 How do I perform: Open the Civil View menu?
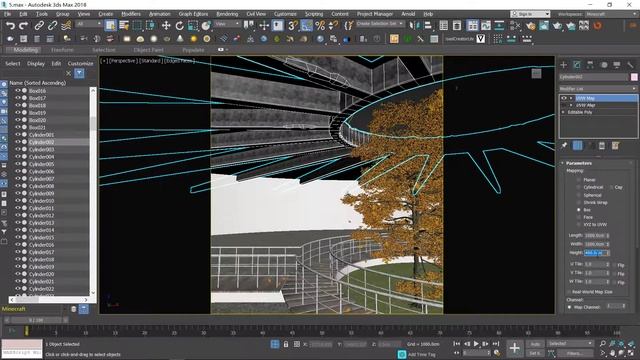click(x=256, y=14)
